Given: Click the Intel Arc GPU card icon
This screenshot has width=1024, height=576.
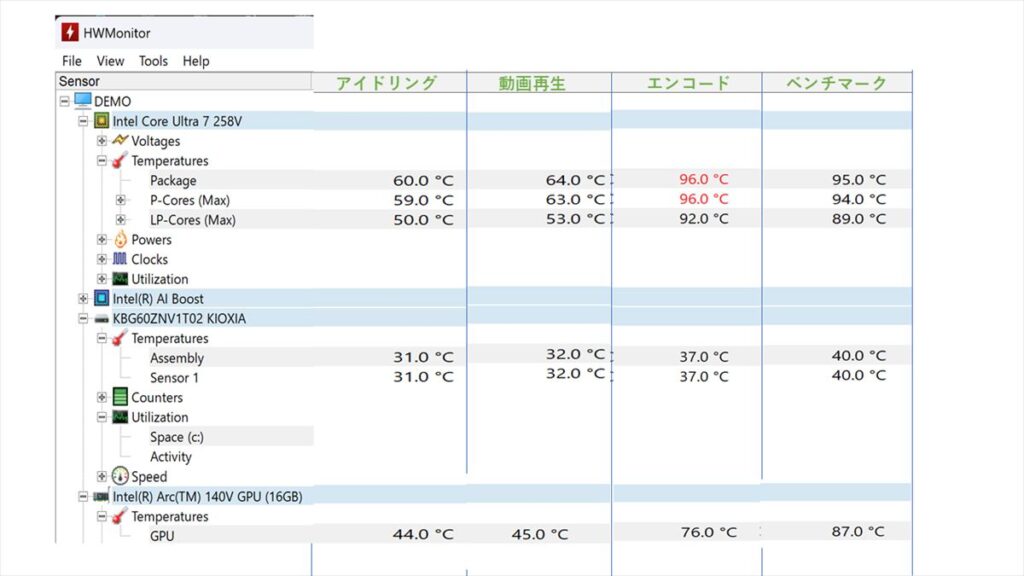Looking at the screenshot, I should pyautogui.click(x=101, y=496).
